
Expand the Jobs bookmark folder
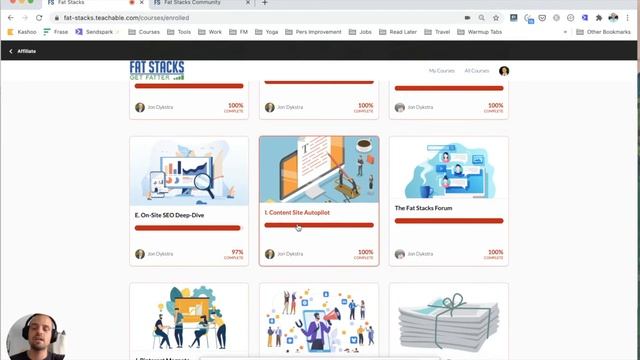[360, 32]
